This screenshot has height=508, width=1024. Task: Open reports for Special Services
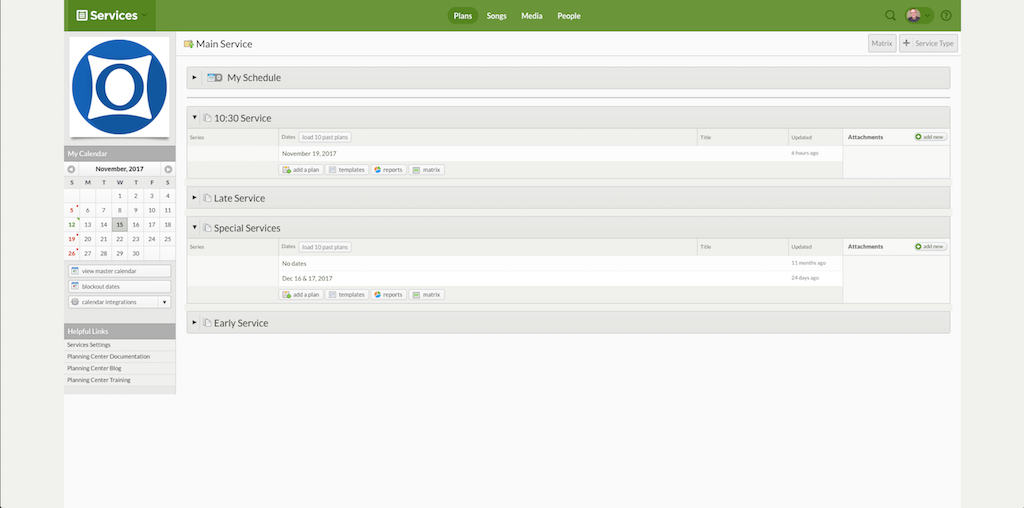click(x=389, y=294)
